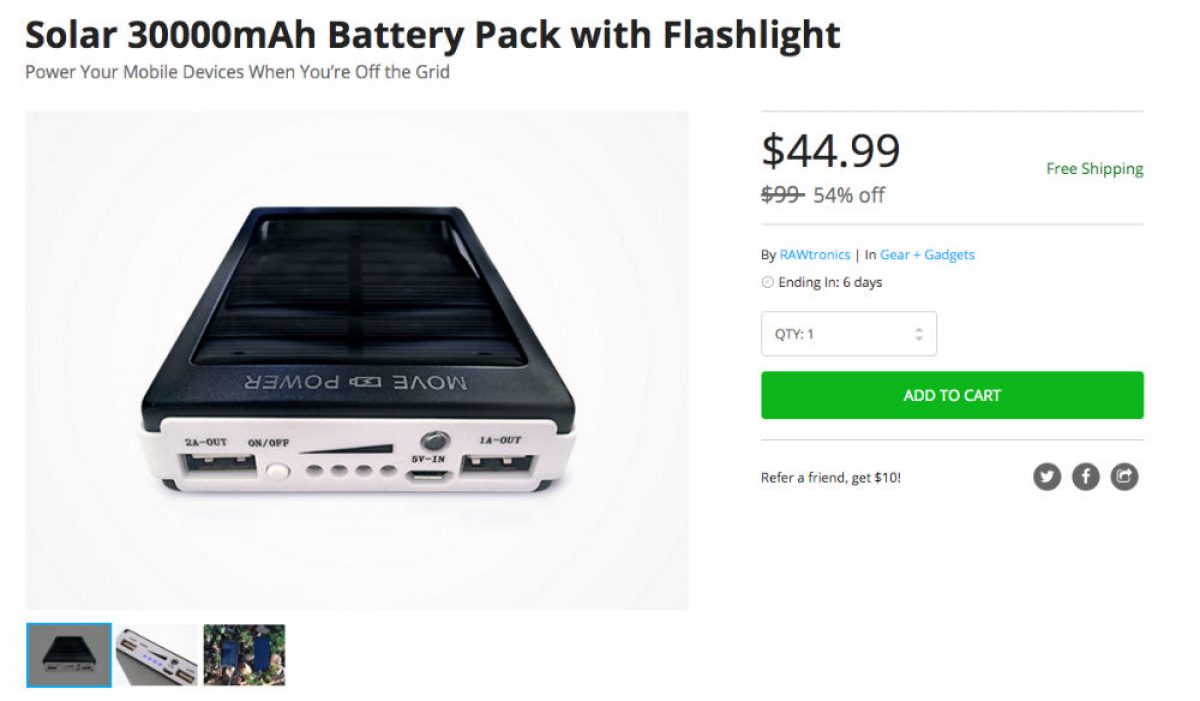Click the Ending In: 6 days text
The image size is (1200, 701).
click(x=830, y=283)
